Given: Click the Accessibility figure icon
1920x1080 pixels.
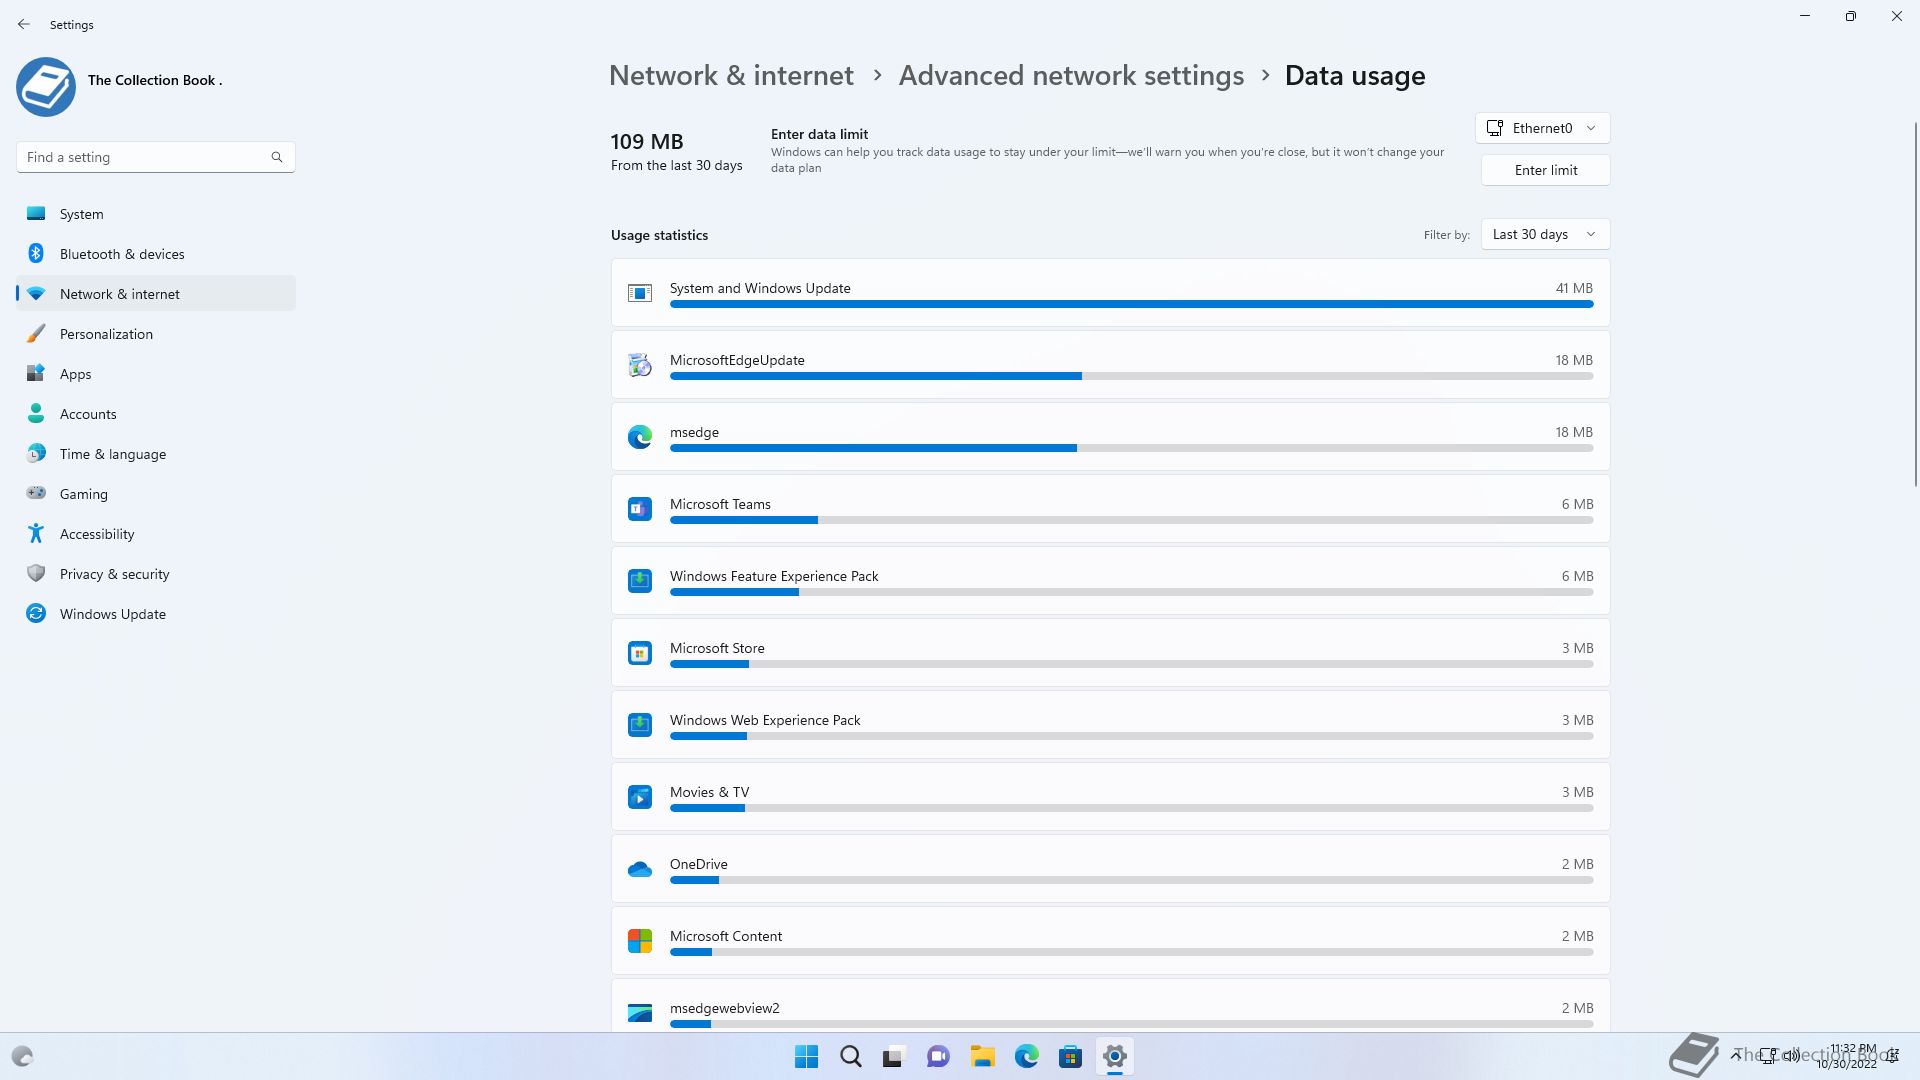Looking at the screenshot, I should coord(36,533).
